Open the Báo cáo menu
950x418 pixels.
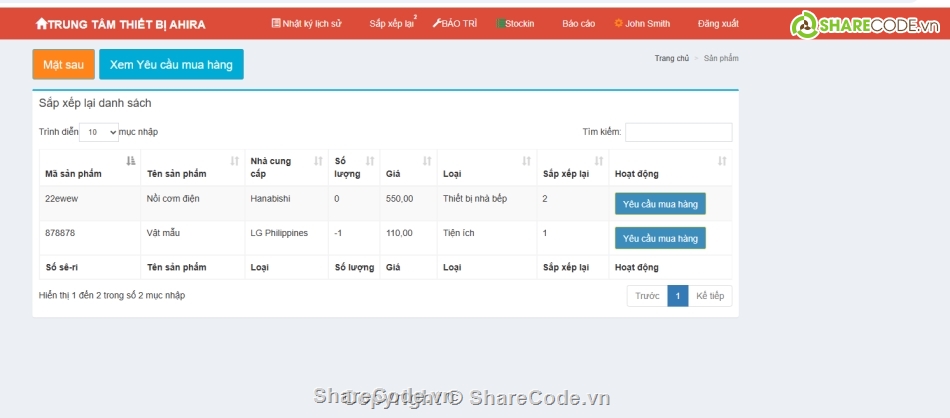578,23
